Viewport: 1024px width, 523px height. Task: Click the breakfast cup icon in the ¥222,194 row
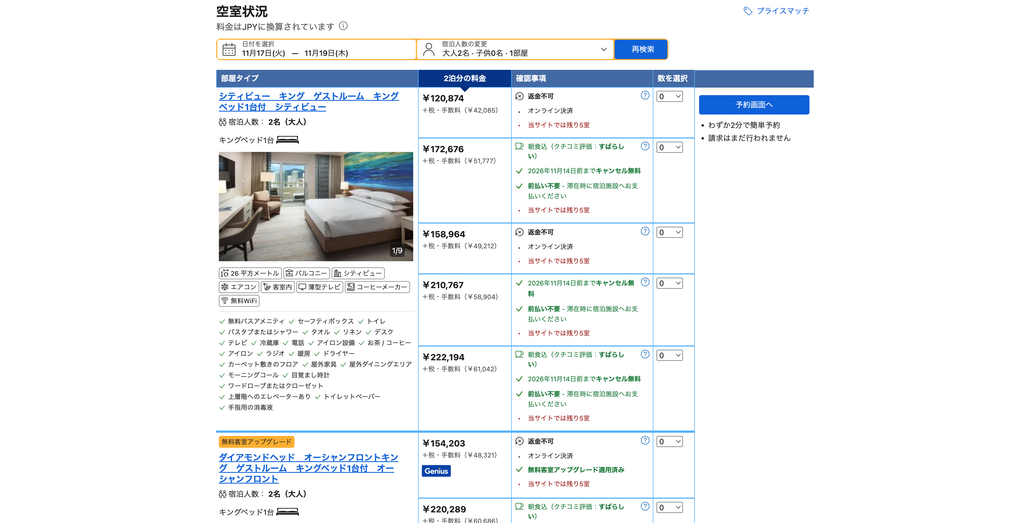pyautogui.click(x=519, y=355)
